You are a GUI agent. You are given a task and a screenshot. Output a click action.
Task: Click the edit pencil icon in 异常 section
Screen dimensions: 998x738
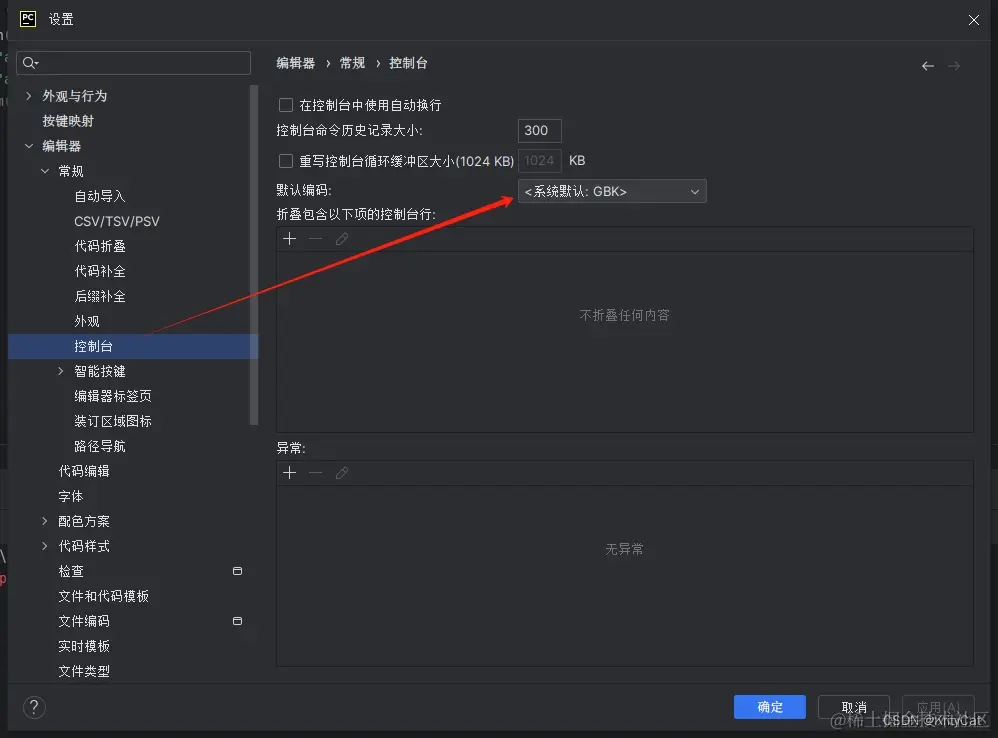click(341, 472)
